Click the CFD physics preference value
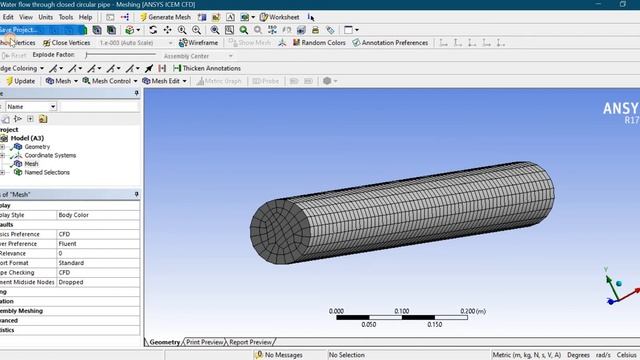This screenshot has width=640, height=360. click(98, 234)
